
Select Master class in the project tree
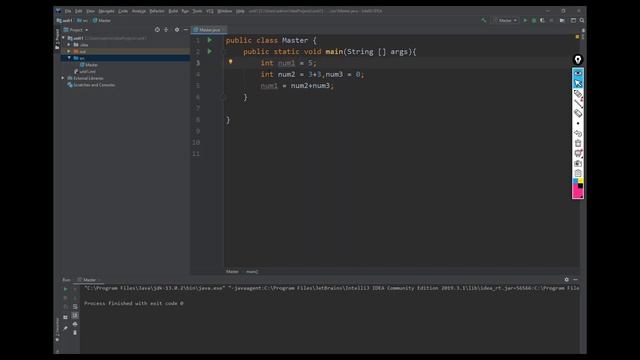tap(89, 65)
